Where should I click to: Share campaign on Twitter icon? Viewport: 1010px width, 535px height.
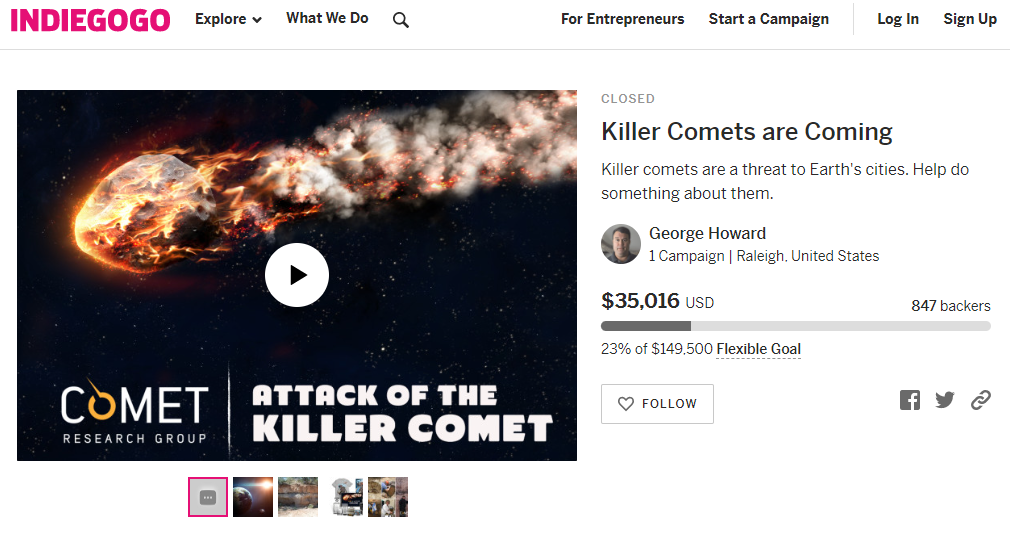945,400
